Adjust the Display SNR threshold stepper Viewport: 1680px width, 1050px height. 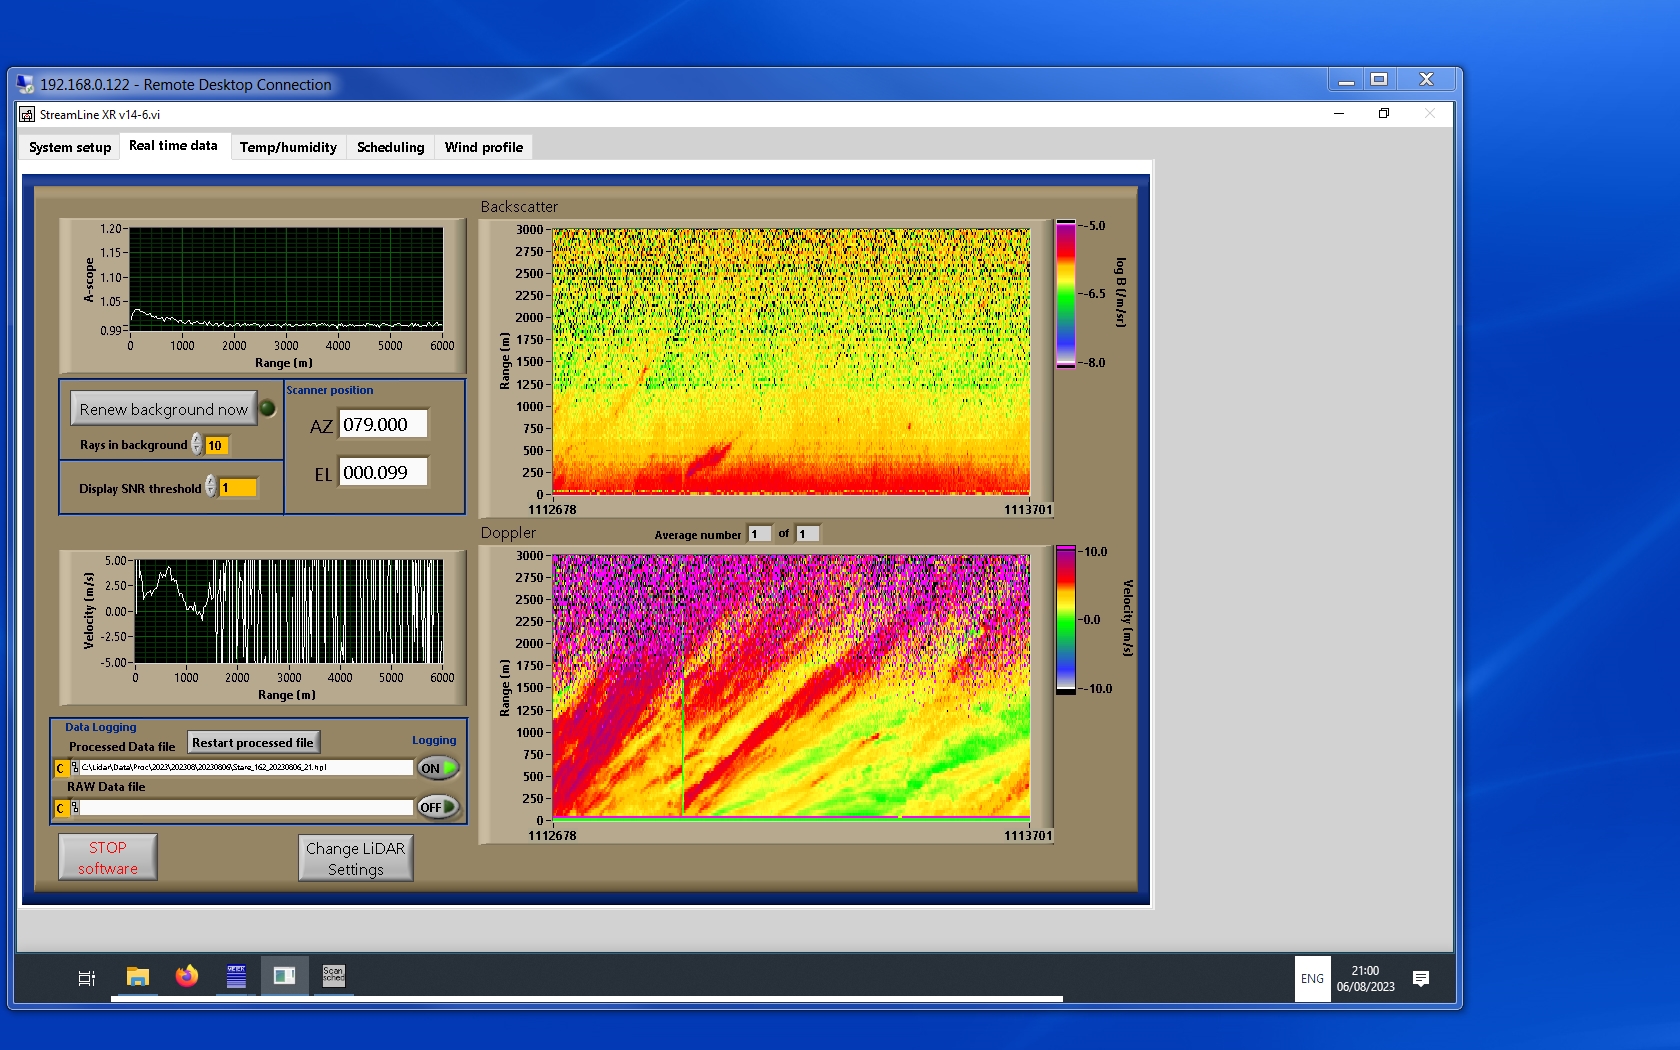click(x=210, y=487)
